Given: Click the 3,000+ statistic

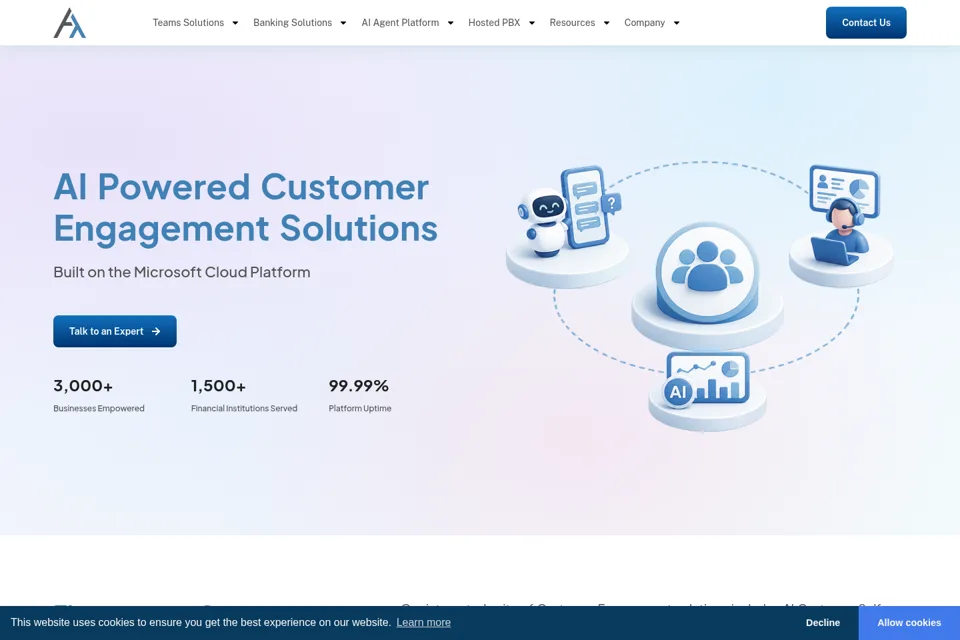Looking at the screenshot, I should pos(83,386).
